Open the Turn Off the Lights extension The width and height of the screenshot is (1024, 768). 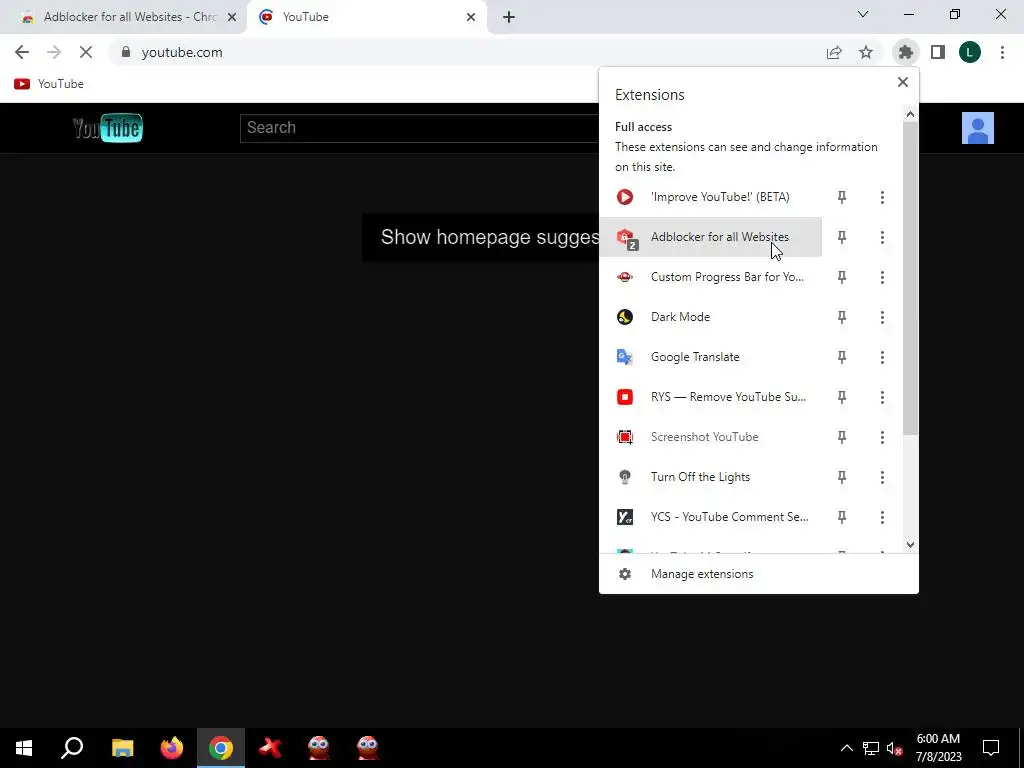coord(711,477)
